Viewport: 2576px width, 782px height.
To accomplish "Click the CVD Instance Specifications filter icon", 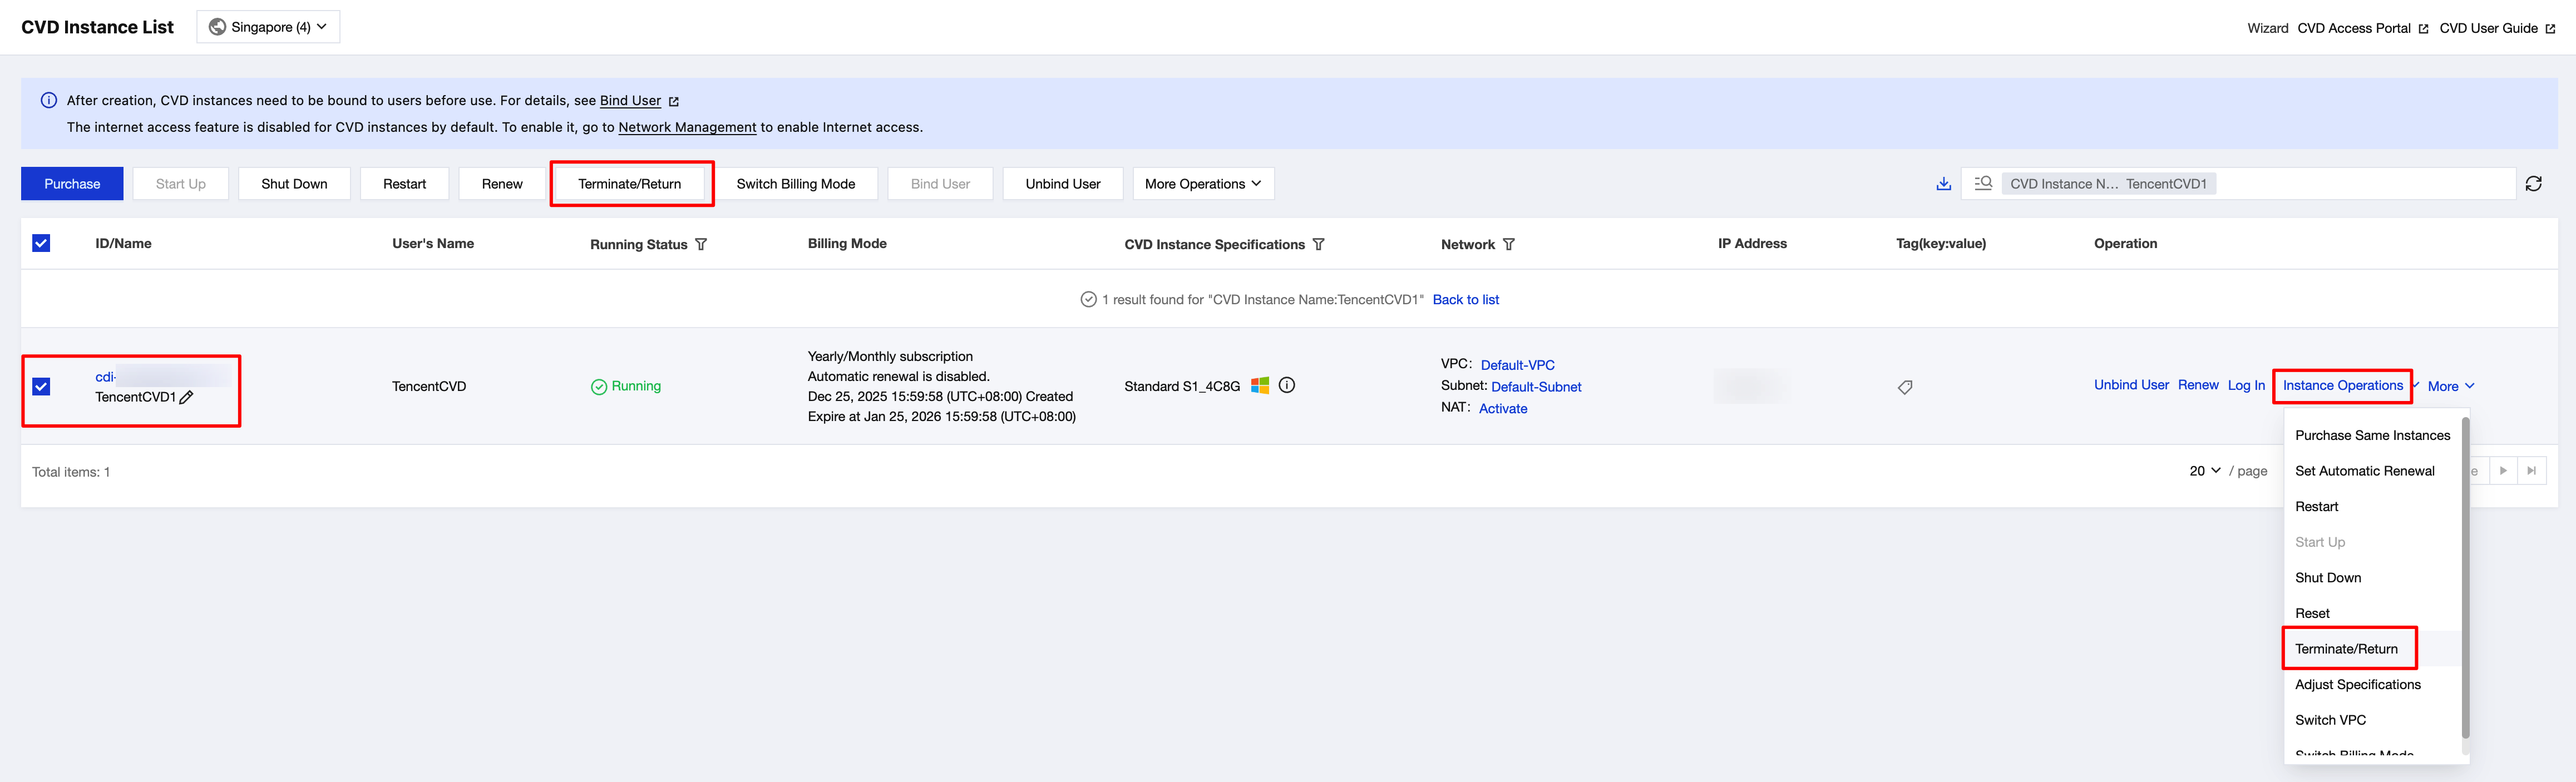I will [1319, 244].
